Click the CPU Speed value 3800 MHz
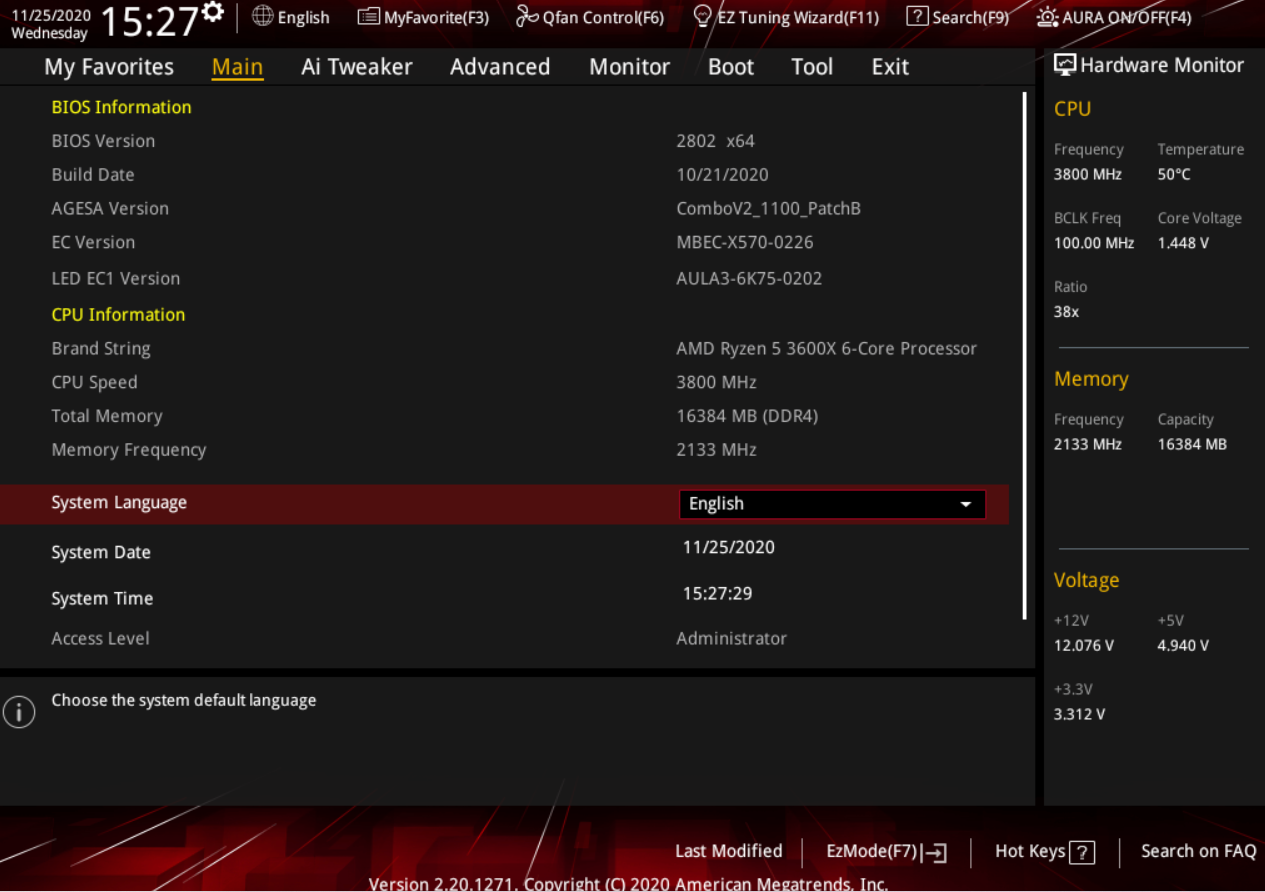Viewport: 1265px width, 892px height. click(716, 382)
